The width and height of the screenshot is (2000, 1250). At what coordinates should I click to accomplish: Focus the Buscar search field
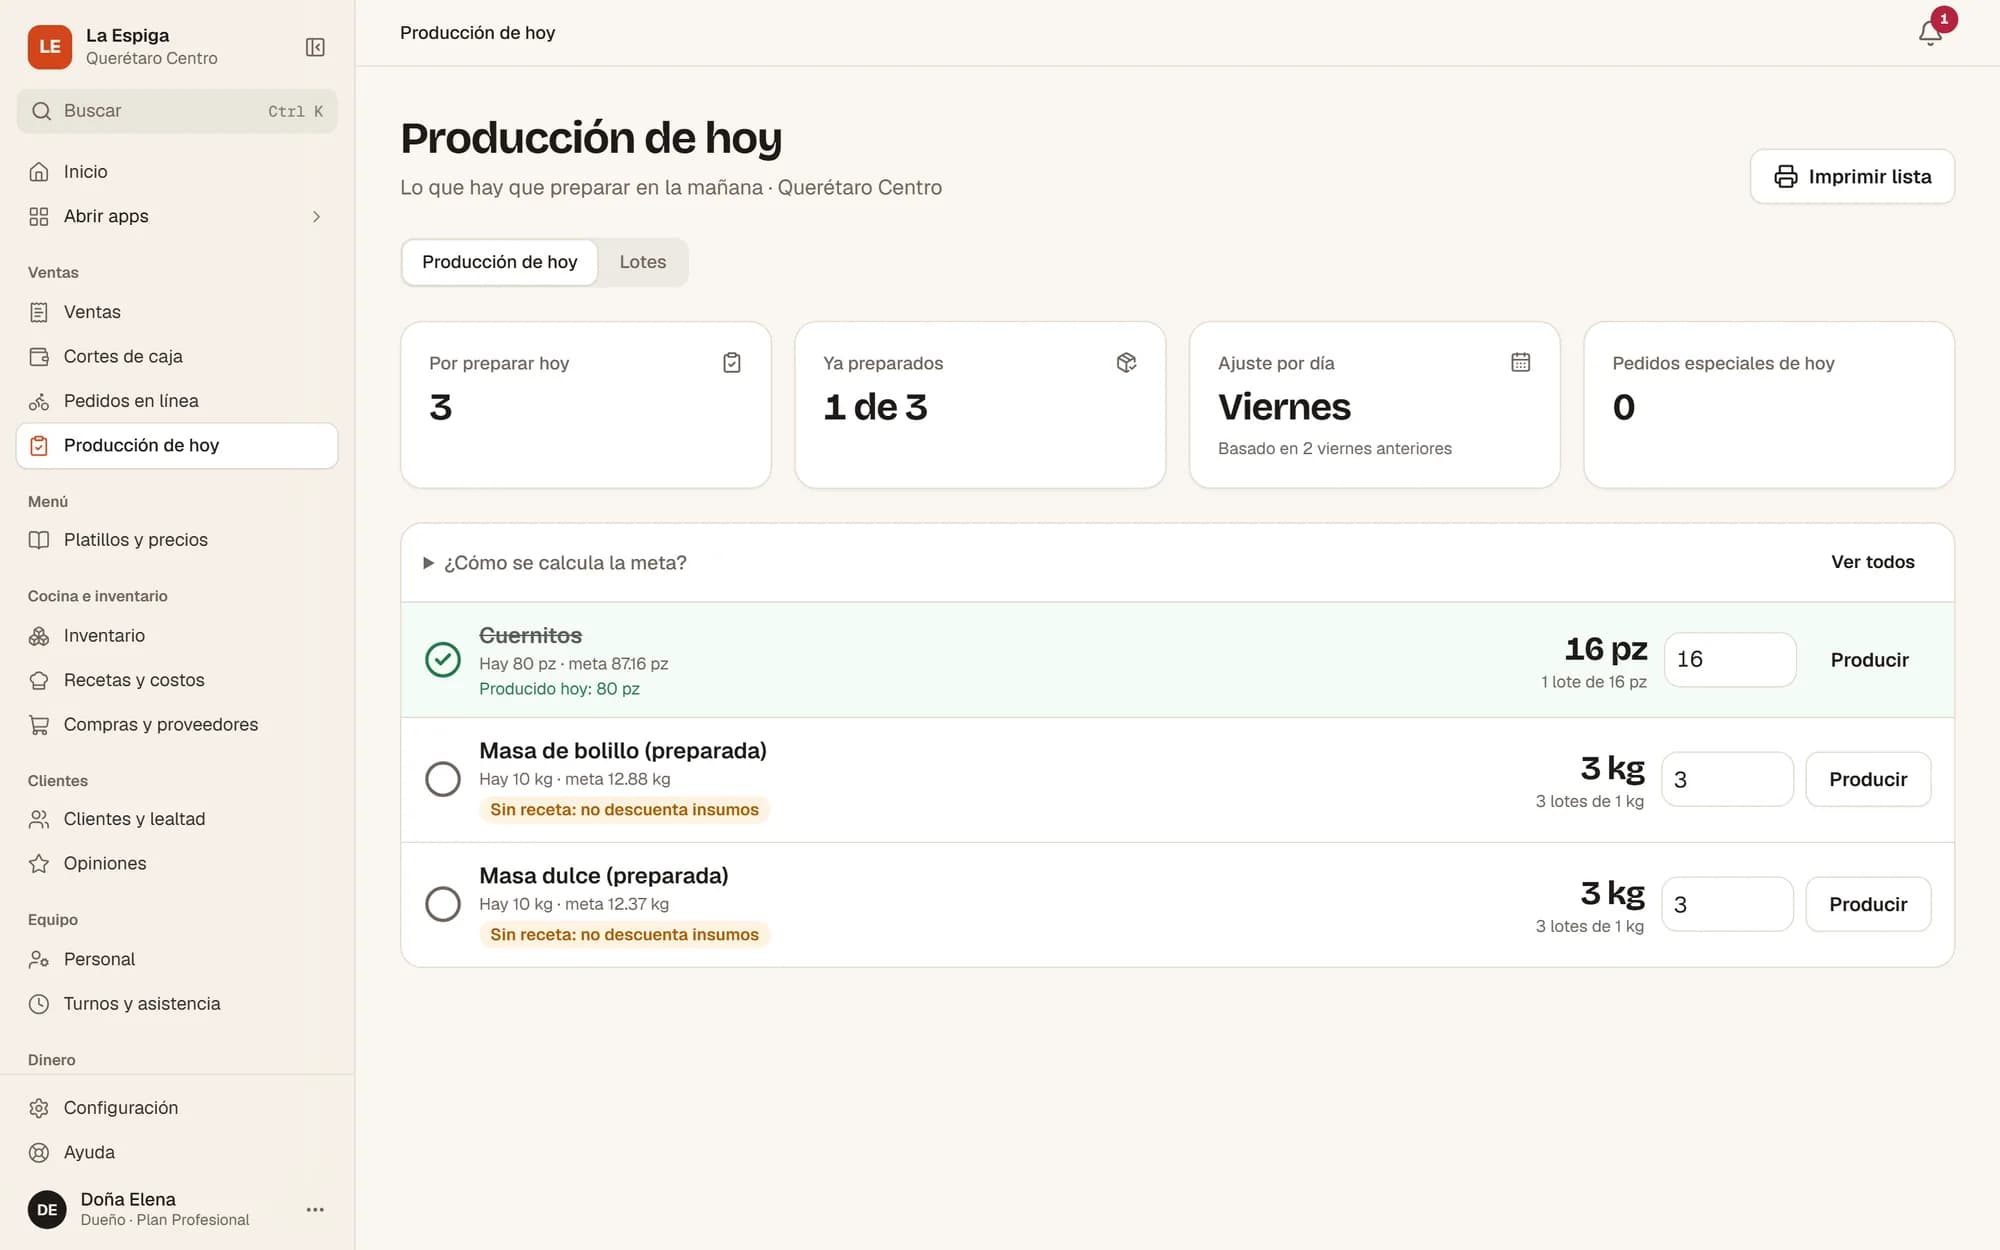click(x=177, y=111)
